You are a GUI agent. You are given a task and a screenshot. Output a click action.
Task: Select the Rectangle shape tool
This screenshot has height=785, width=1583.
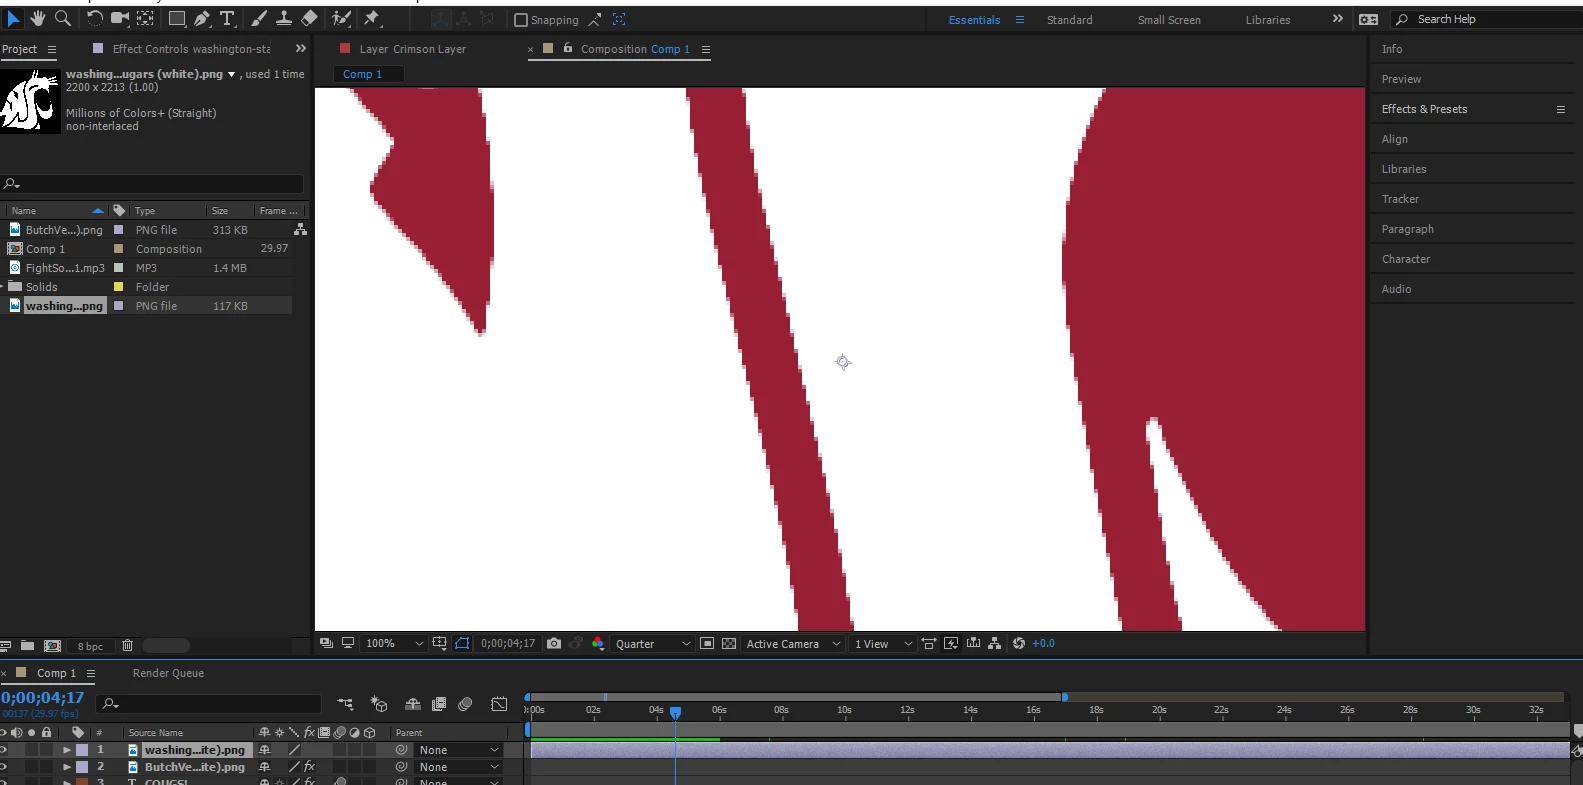(x=177, y=18)
